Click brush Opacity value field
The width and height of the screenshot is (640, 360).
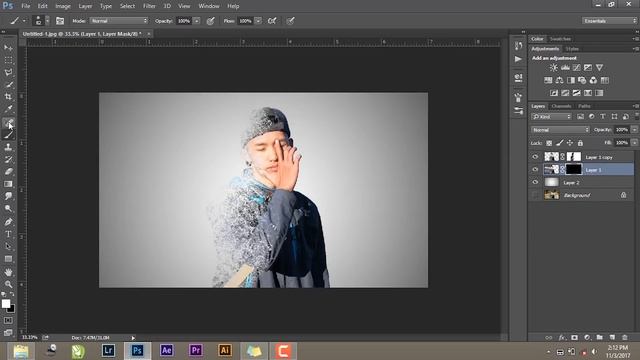coord(184,21)
